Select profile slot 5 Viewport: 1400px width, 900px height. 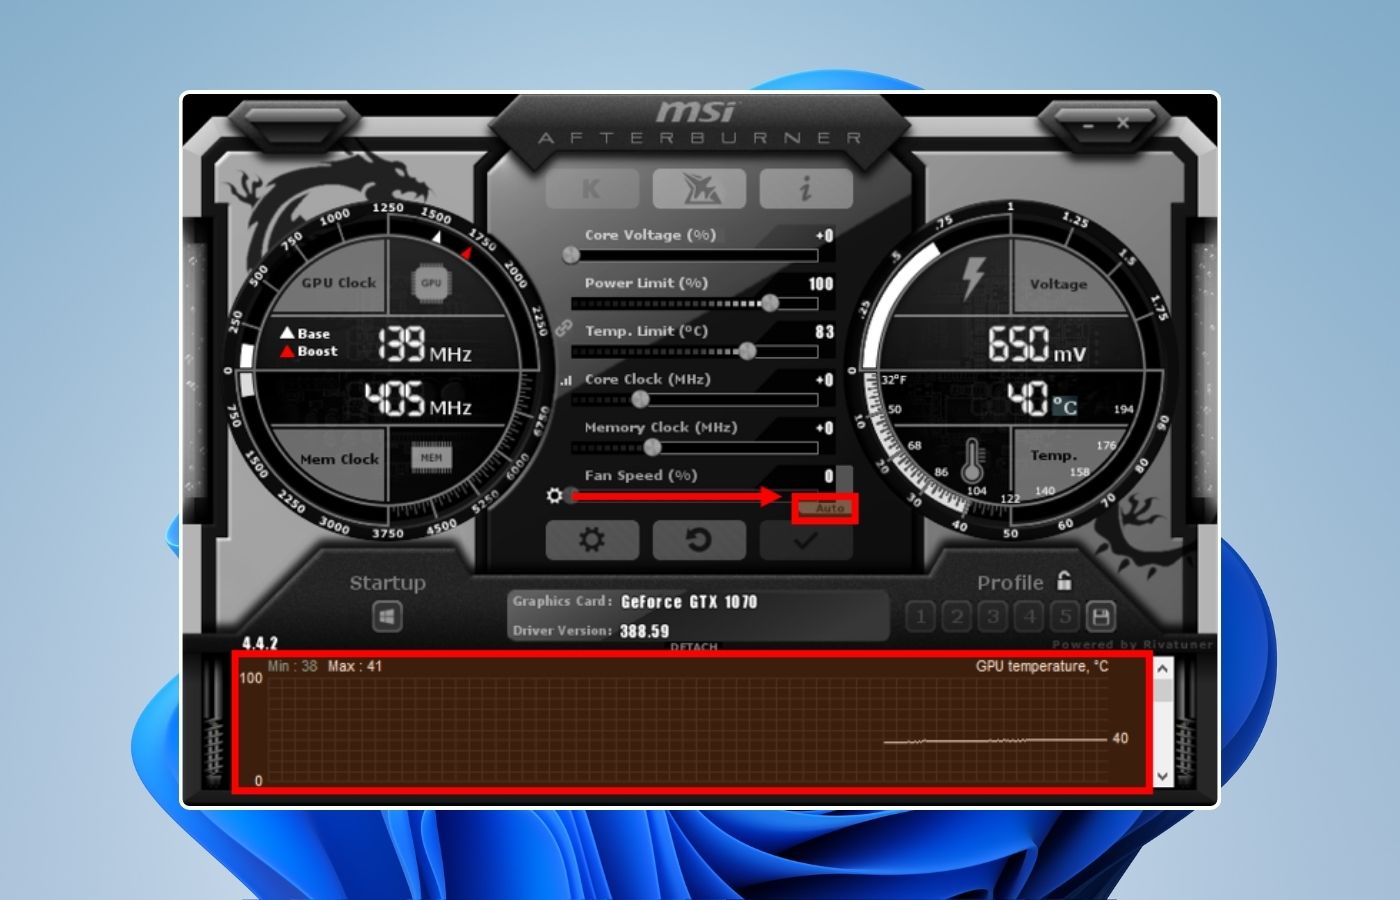coord(1066,616)
